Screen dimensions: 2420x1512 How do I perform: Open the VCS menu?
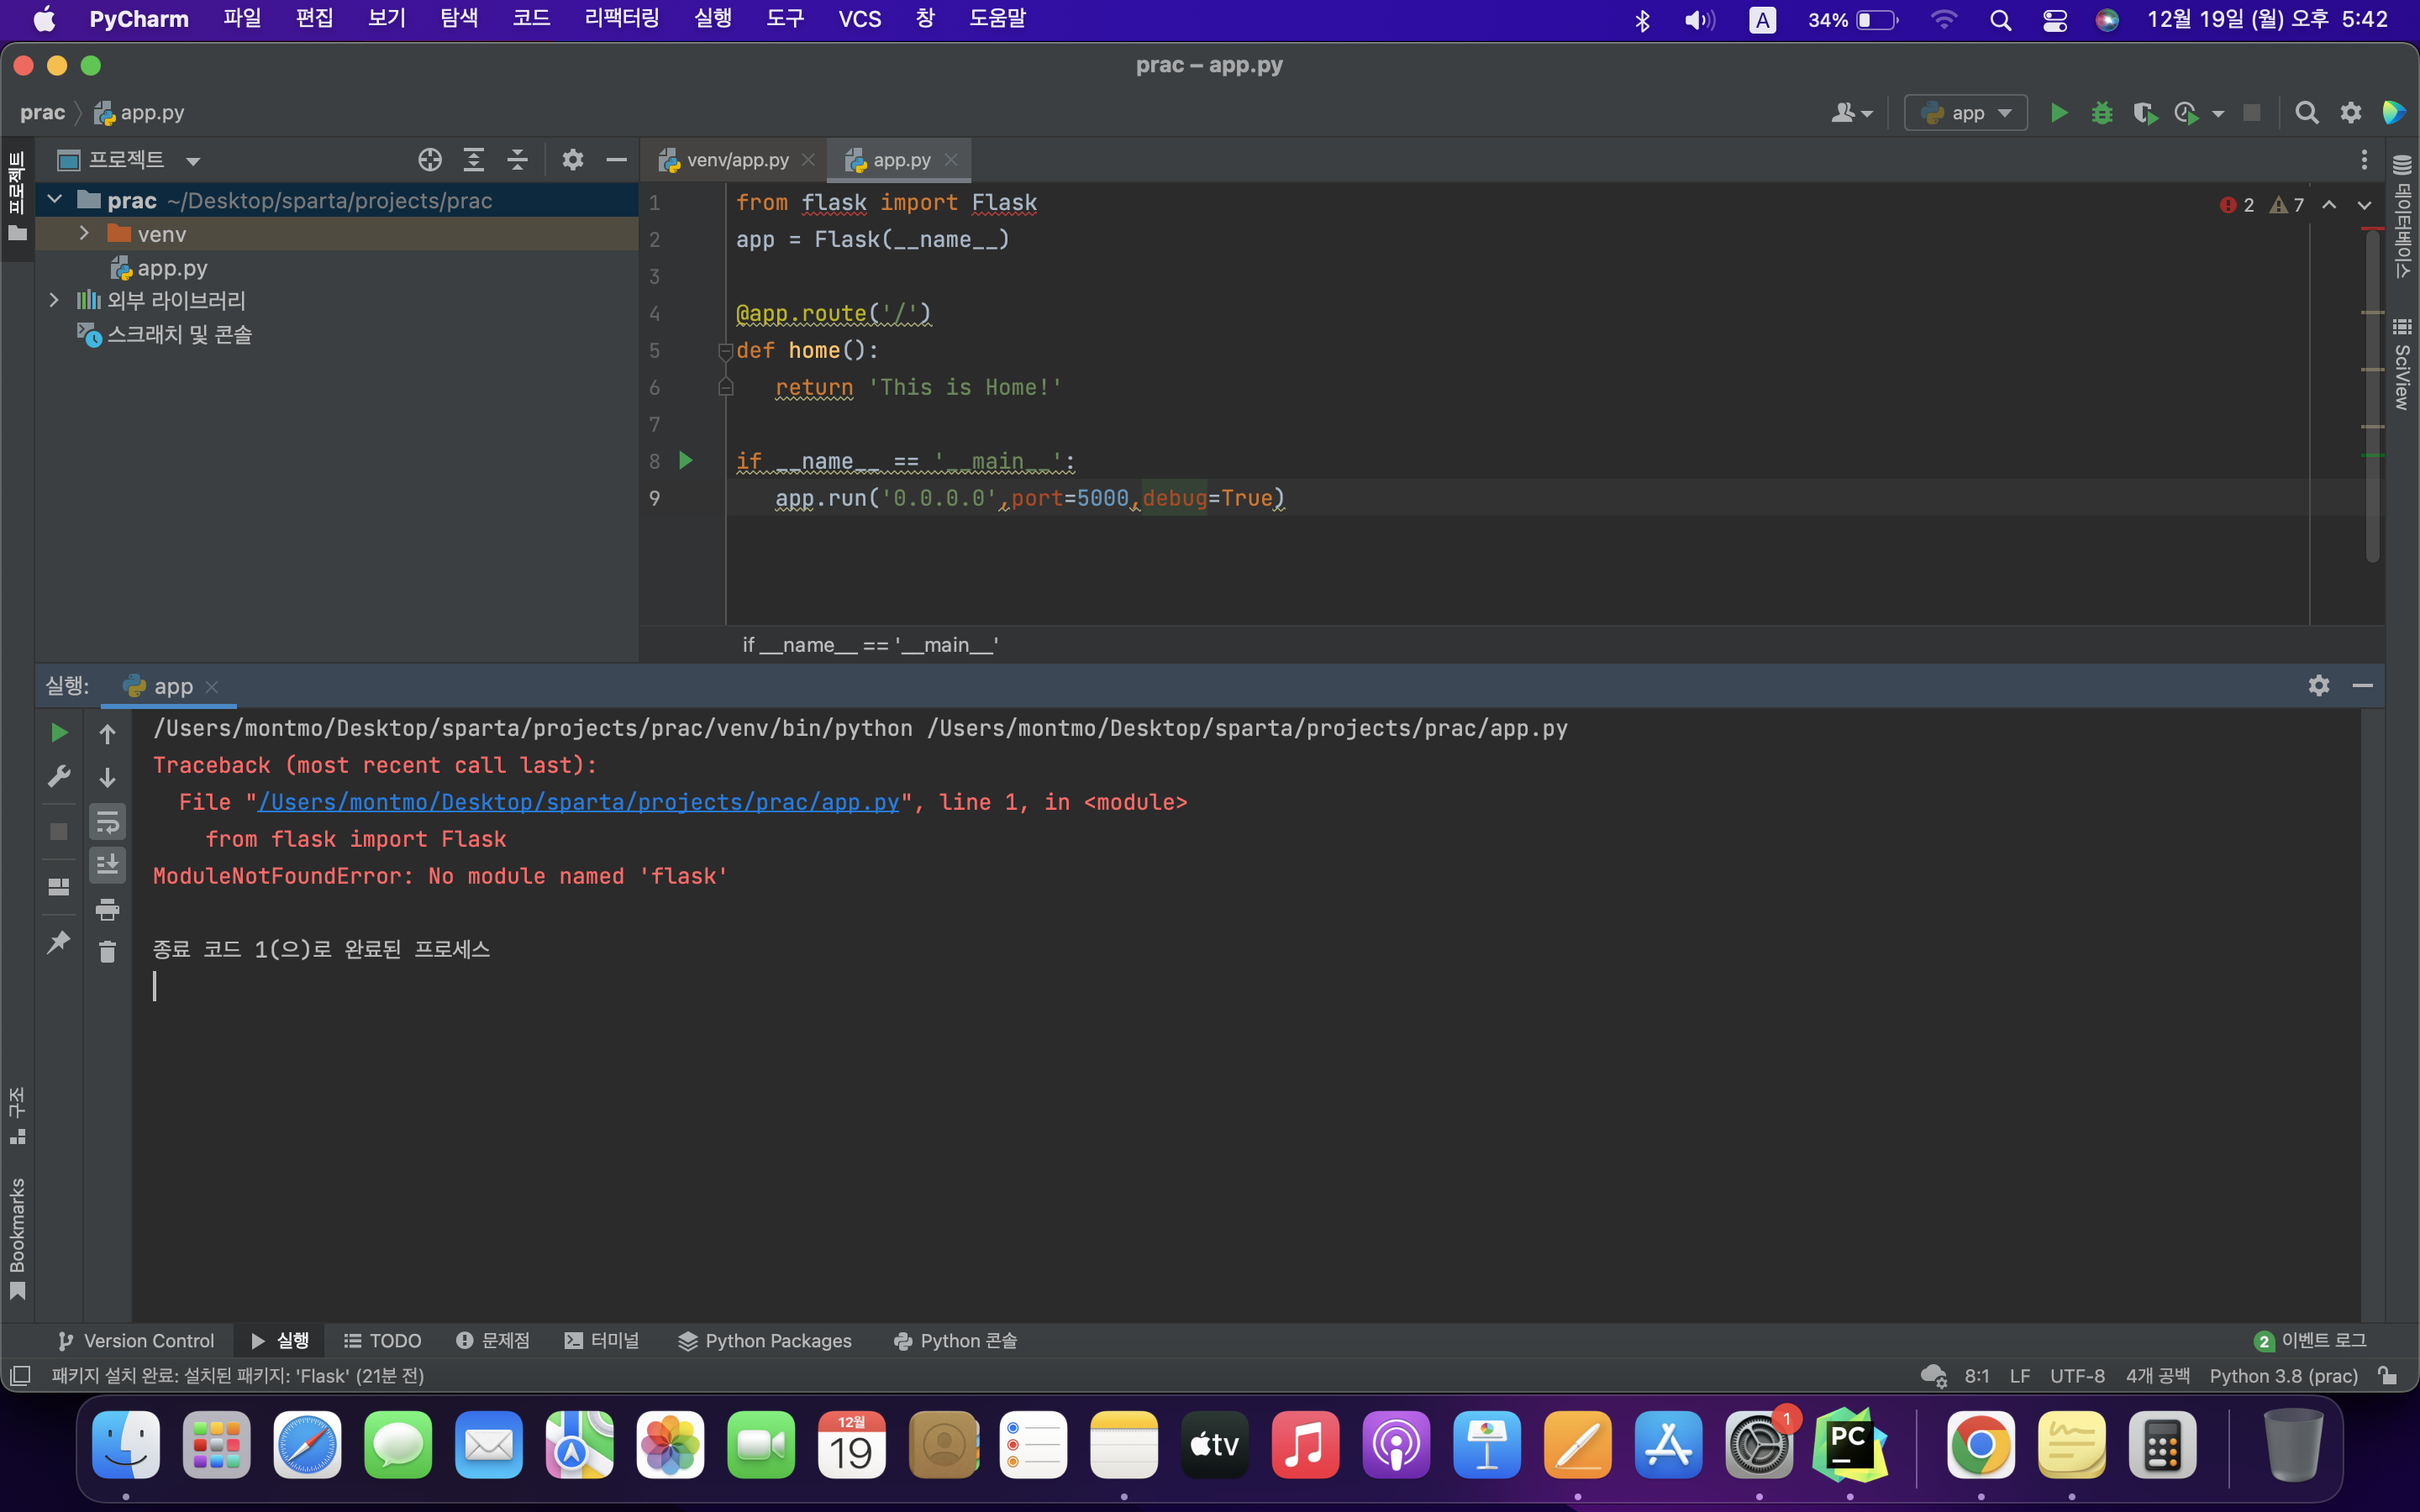[860, 19]
